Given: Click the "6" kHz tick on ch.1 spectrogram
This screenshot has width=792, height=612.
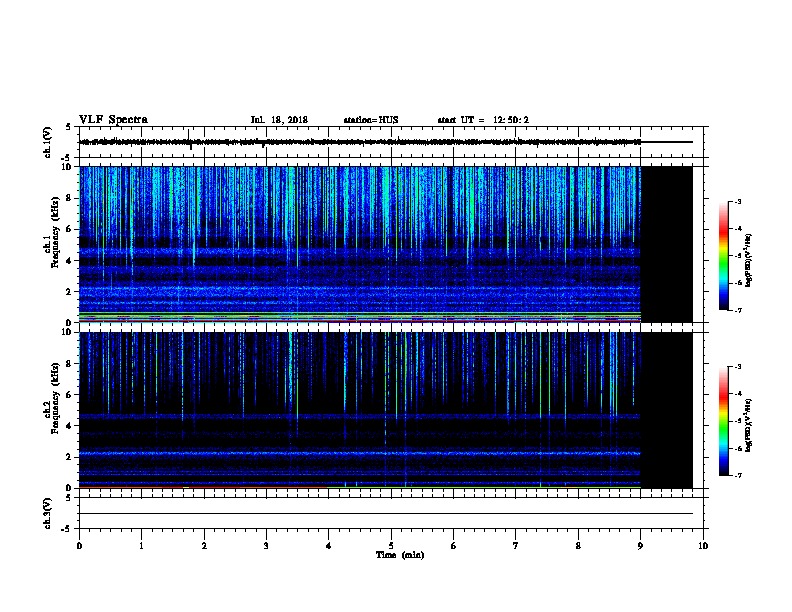Looking at the screenshot, I should [x=69, y=229].
